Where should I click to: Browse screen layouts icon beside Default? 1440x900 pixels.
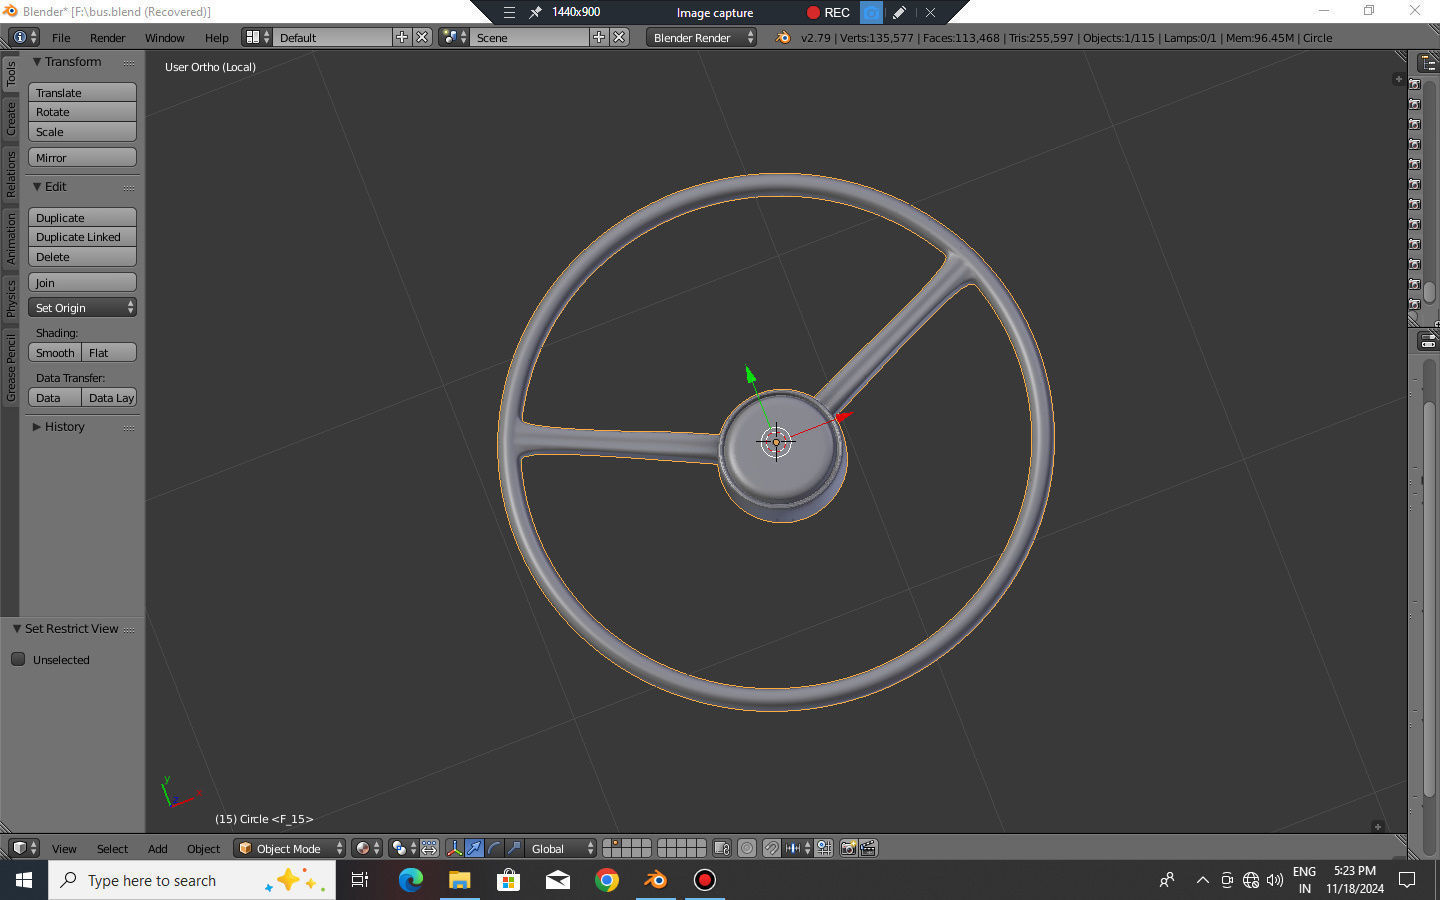tap(257, 37)
